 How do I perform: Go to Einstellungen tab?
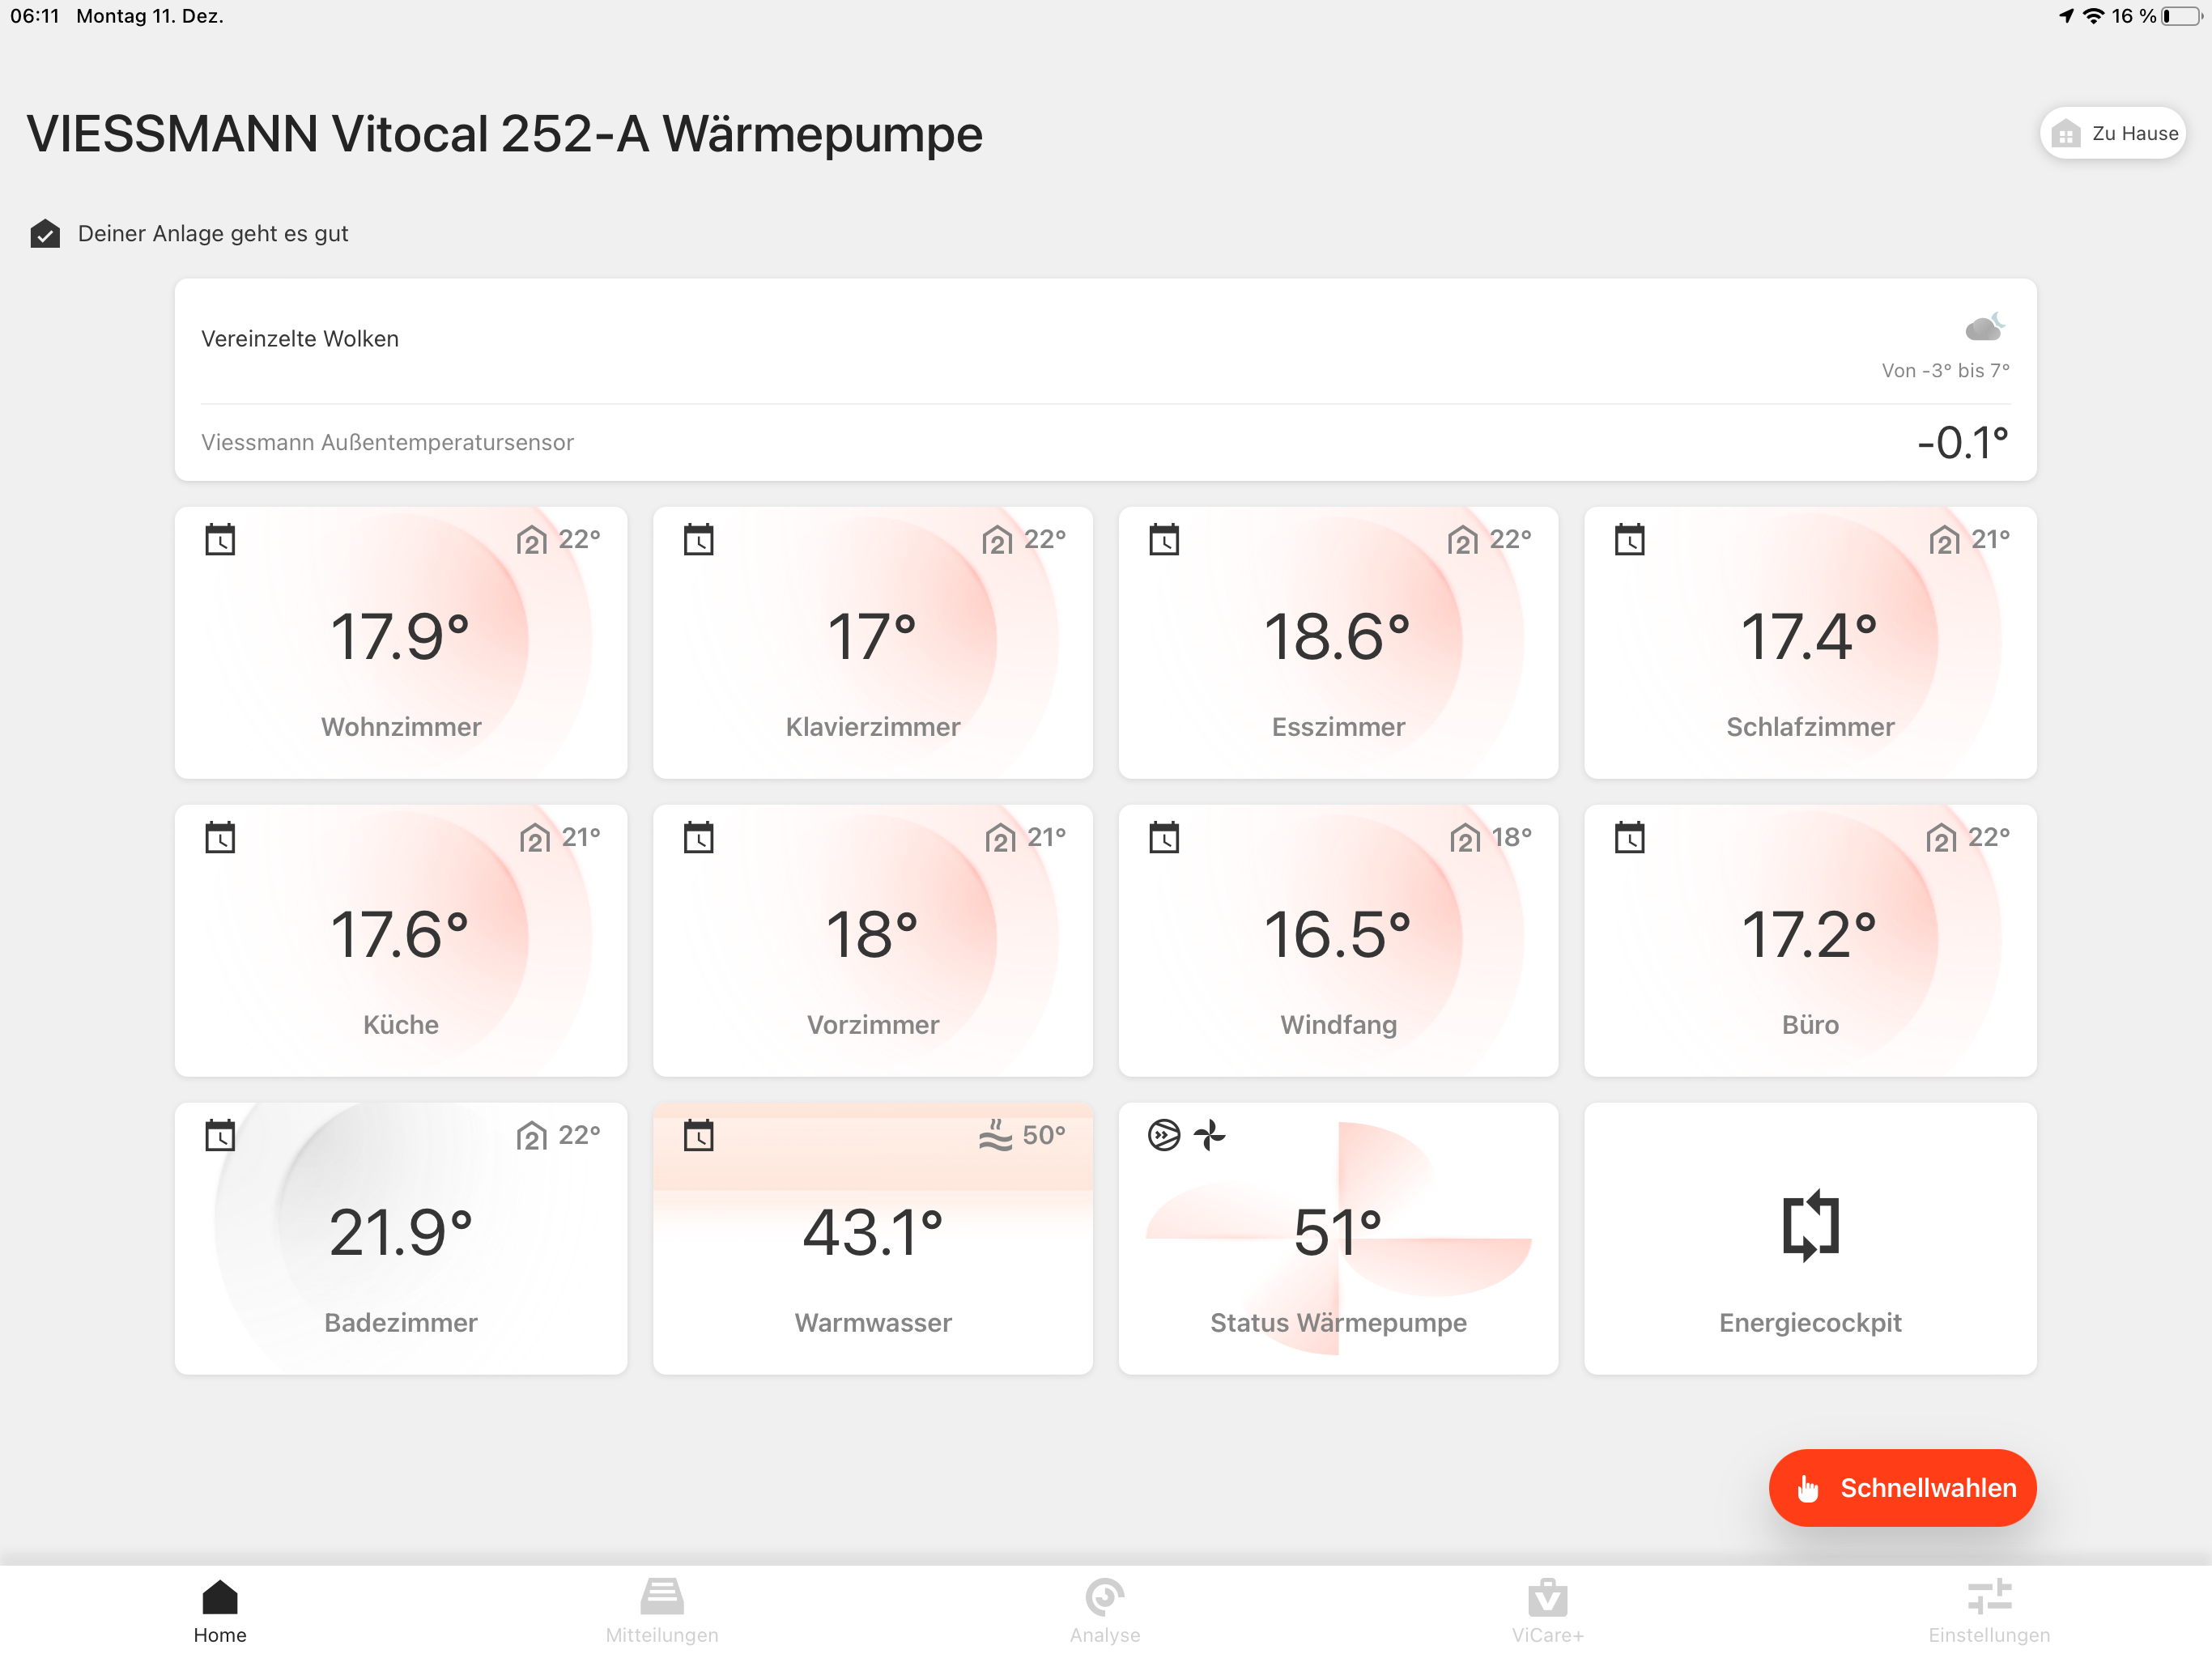pyautogui.click(x=1988, y=1609)
